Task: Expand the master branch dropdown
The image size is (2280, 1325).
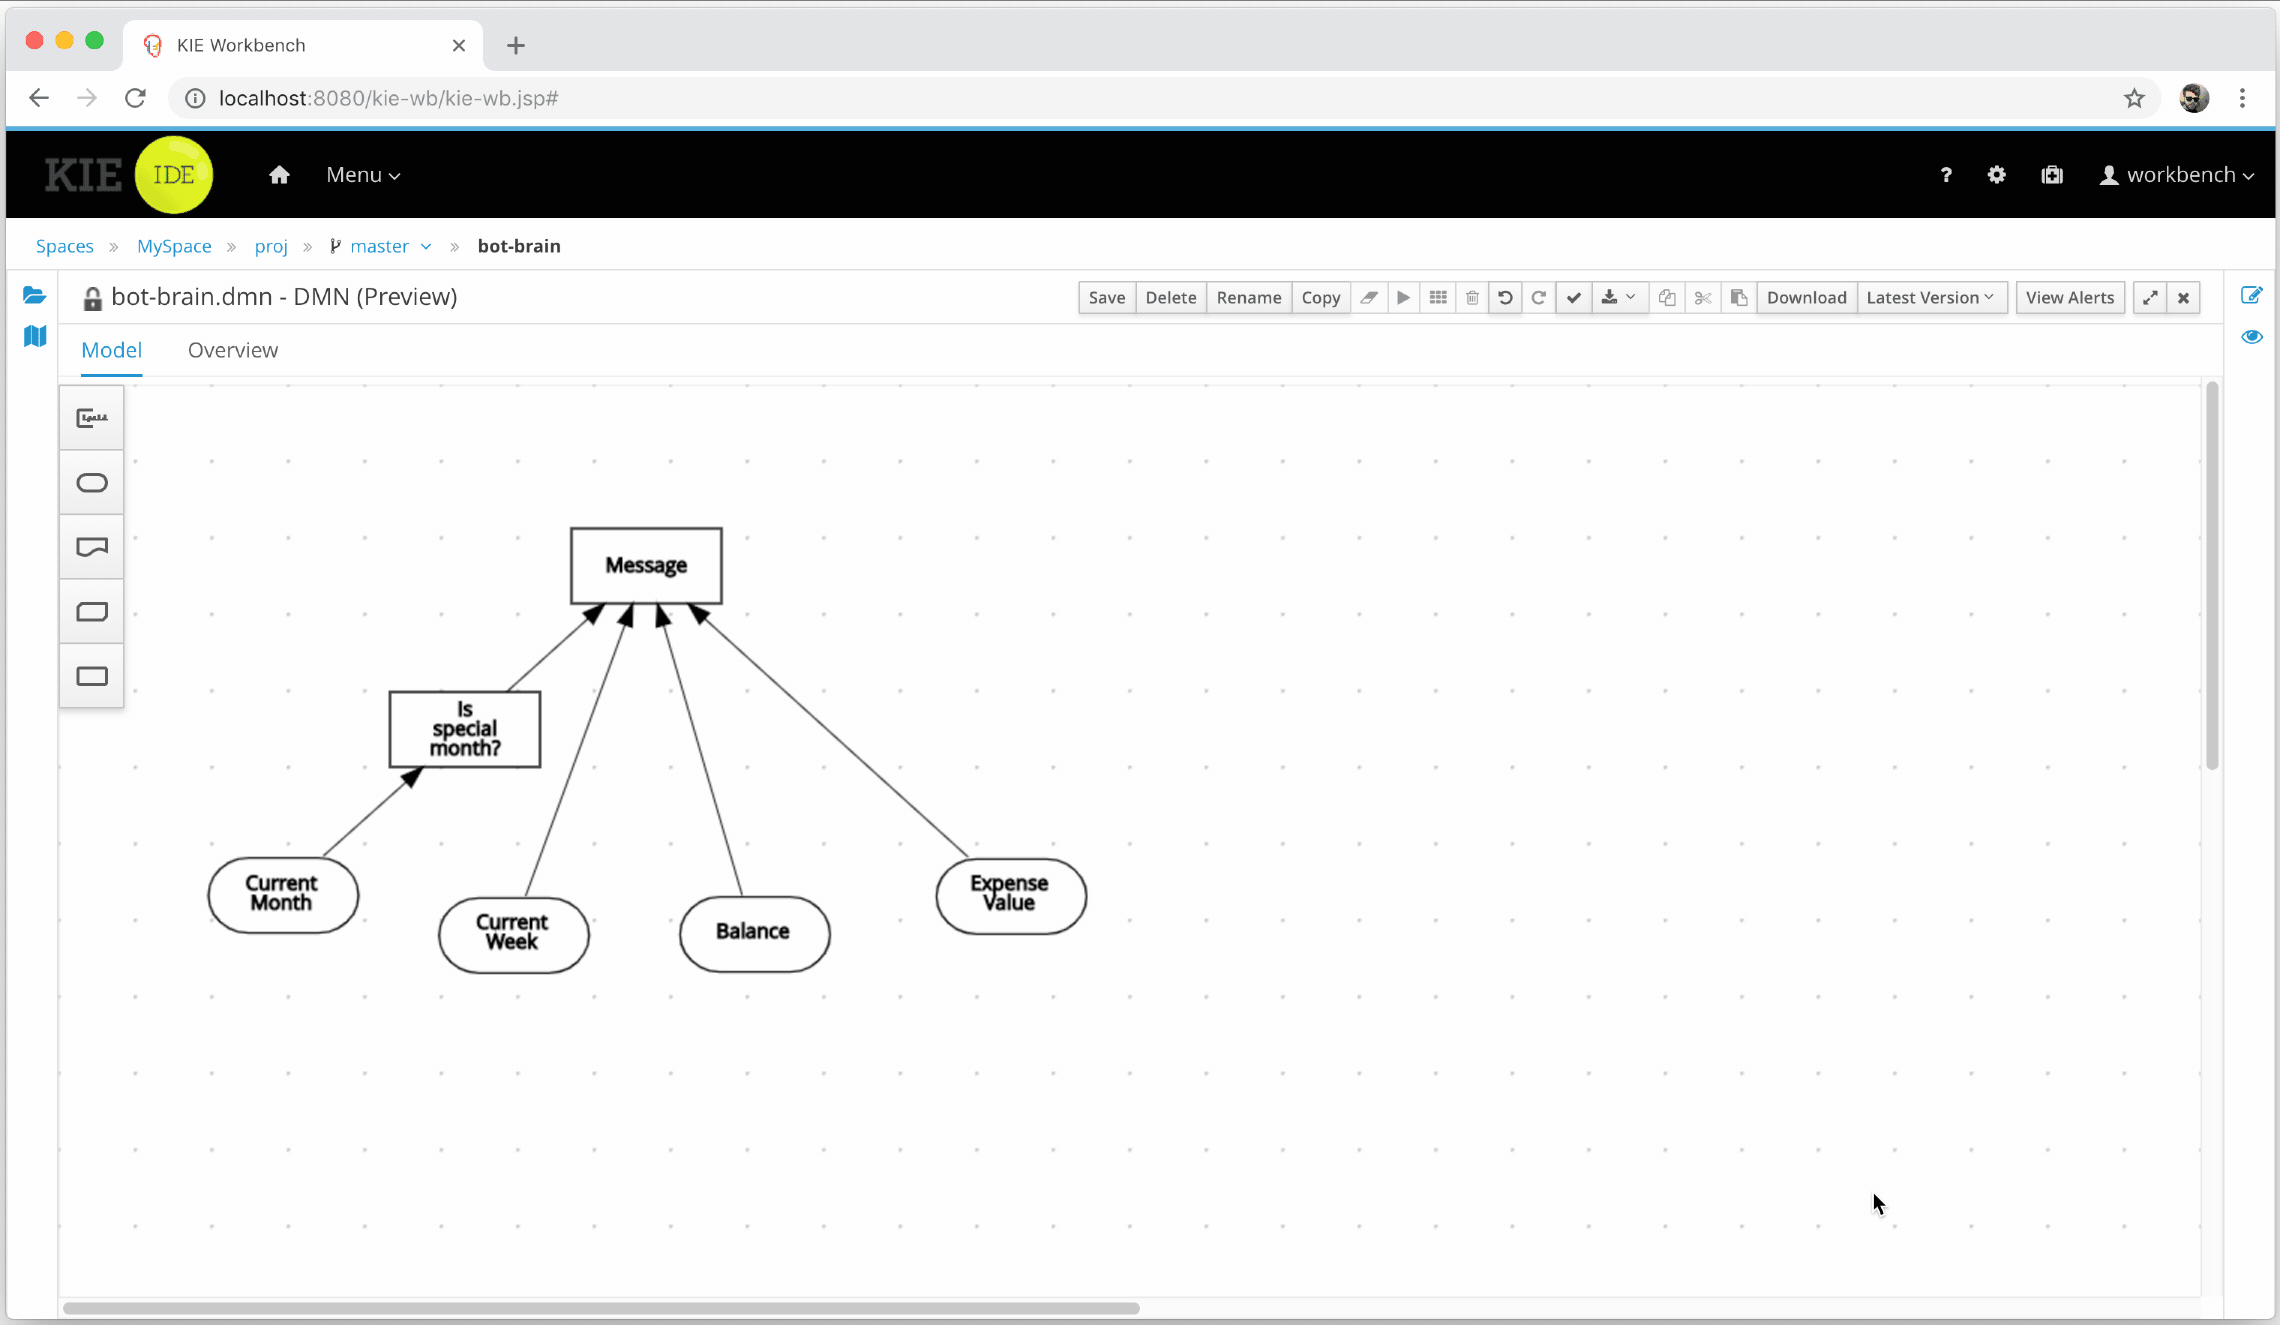Action: coord(381,246)
